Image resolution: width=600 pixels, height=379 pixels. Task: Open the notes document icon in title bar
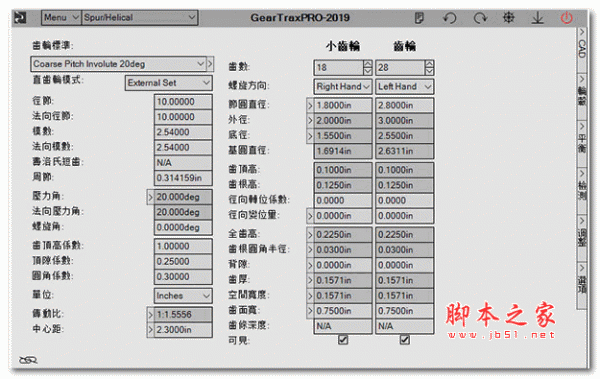419,18
